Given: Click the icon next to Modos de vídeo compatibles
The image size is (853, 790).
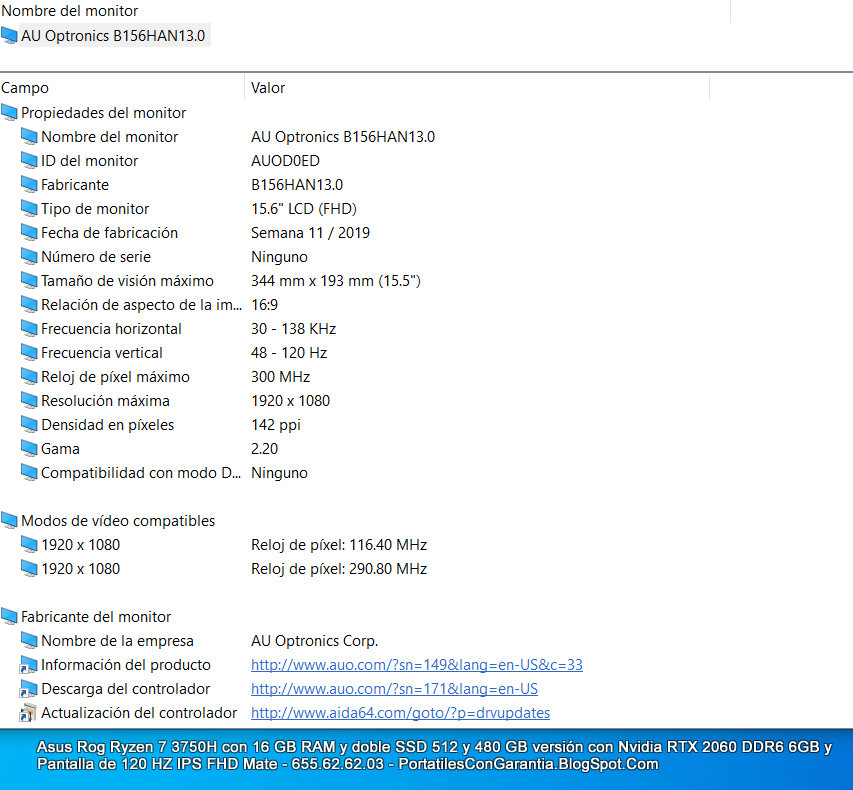Looking at the screenshot, I should coord(9,520).
